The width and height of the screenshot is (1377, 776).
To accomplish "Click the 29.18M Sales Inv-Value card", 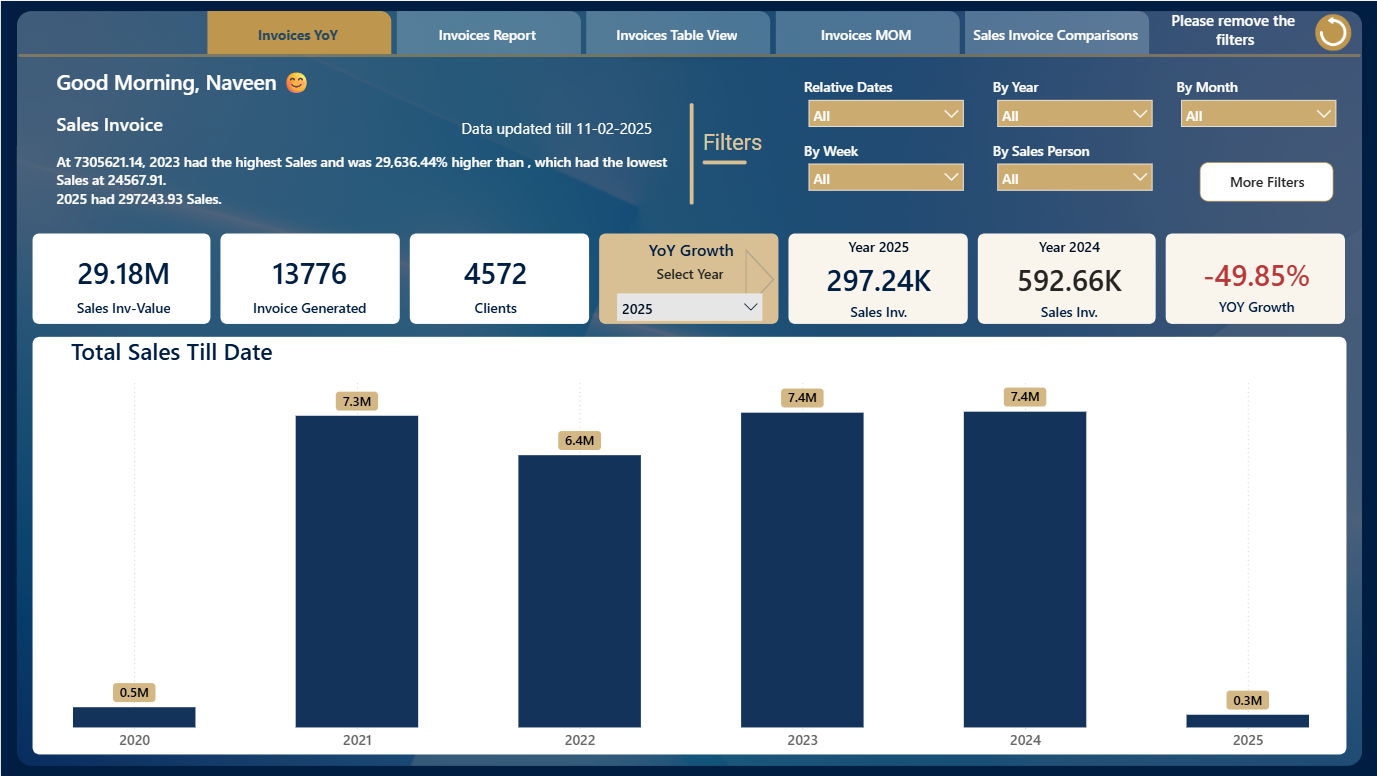I will pyautogui.click(x=122, y=279).
